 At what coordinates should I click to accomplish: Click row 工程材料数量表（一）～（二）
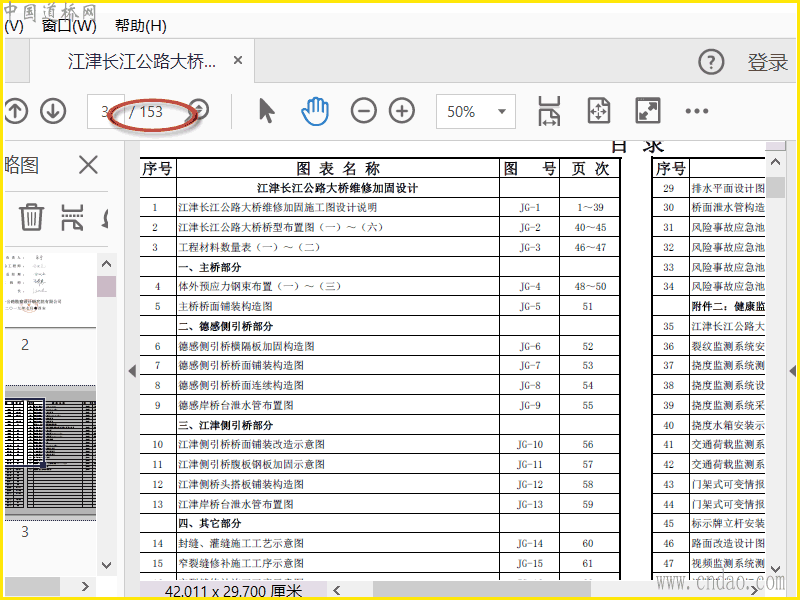click(380, 247)
